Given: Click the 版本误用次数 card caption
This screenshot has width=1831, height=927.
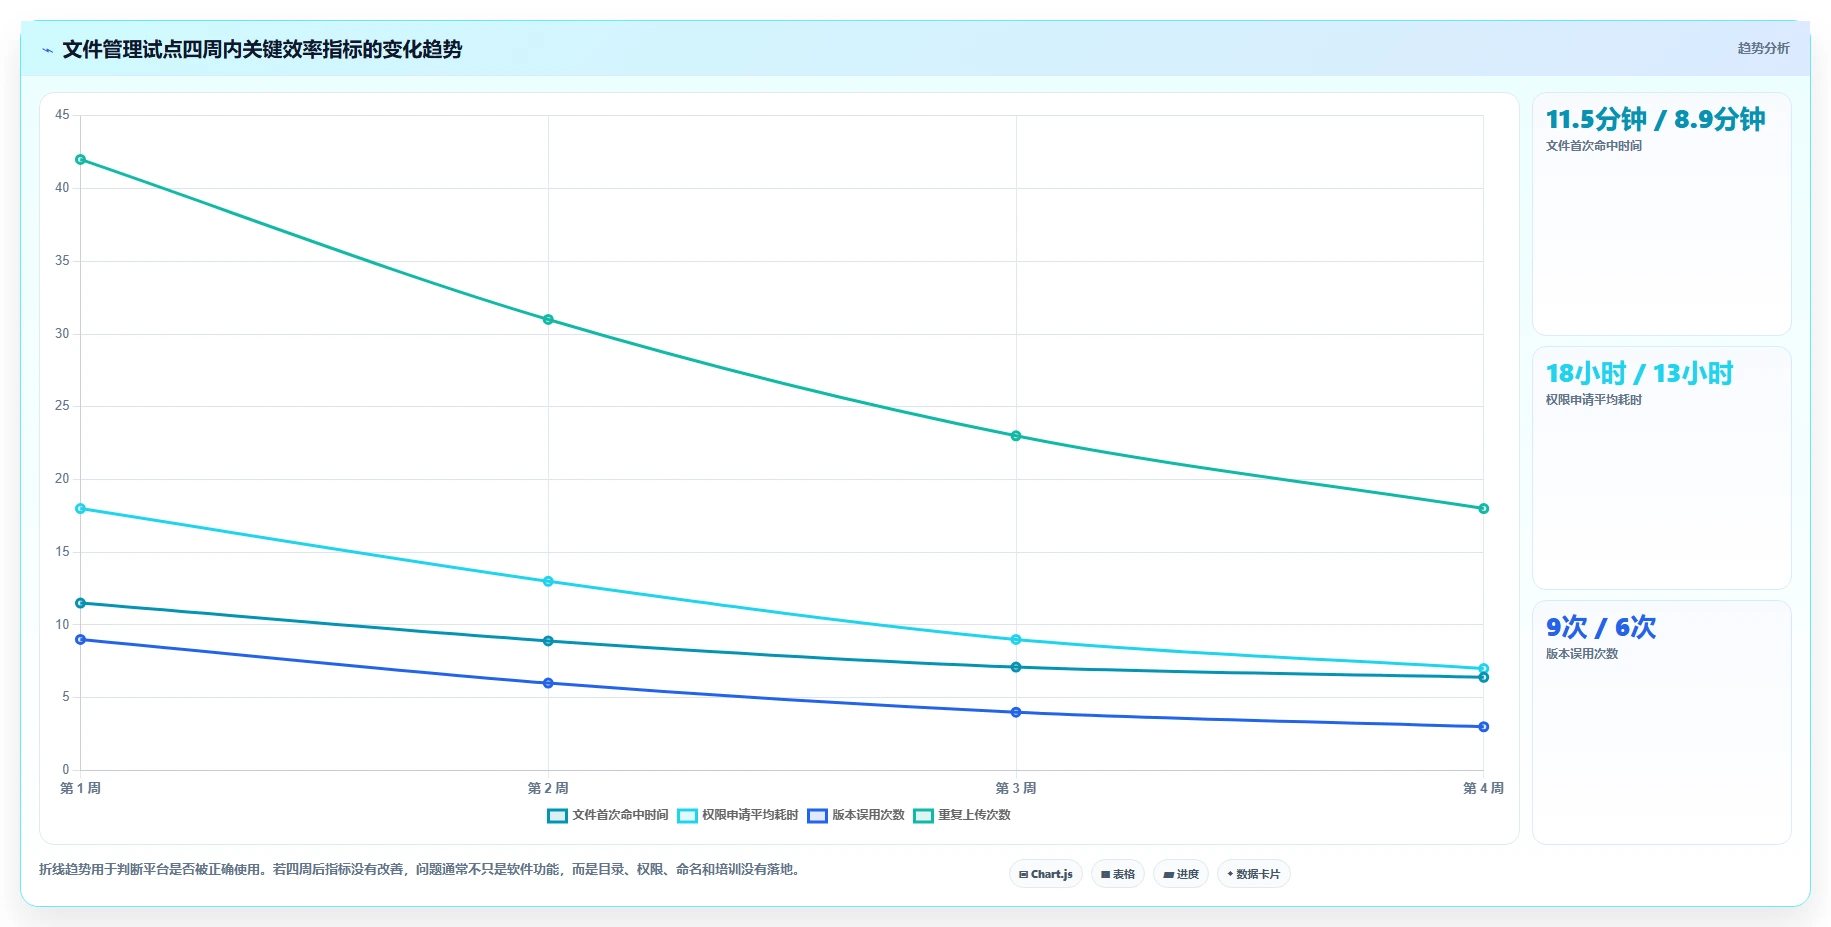Looking at the screenshot, I should (x=1582, y=654).
